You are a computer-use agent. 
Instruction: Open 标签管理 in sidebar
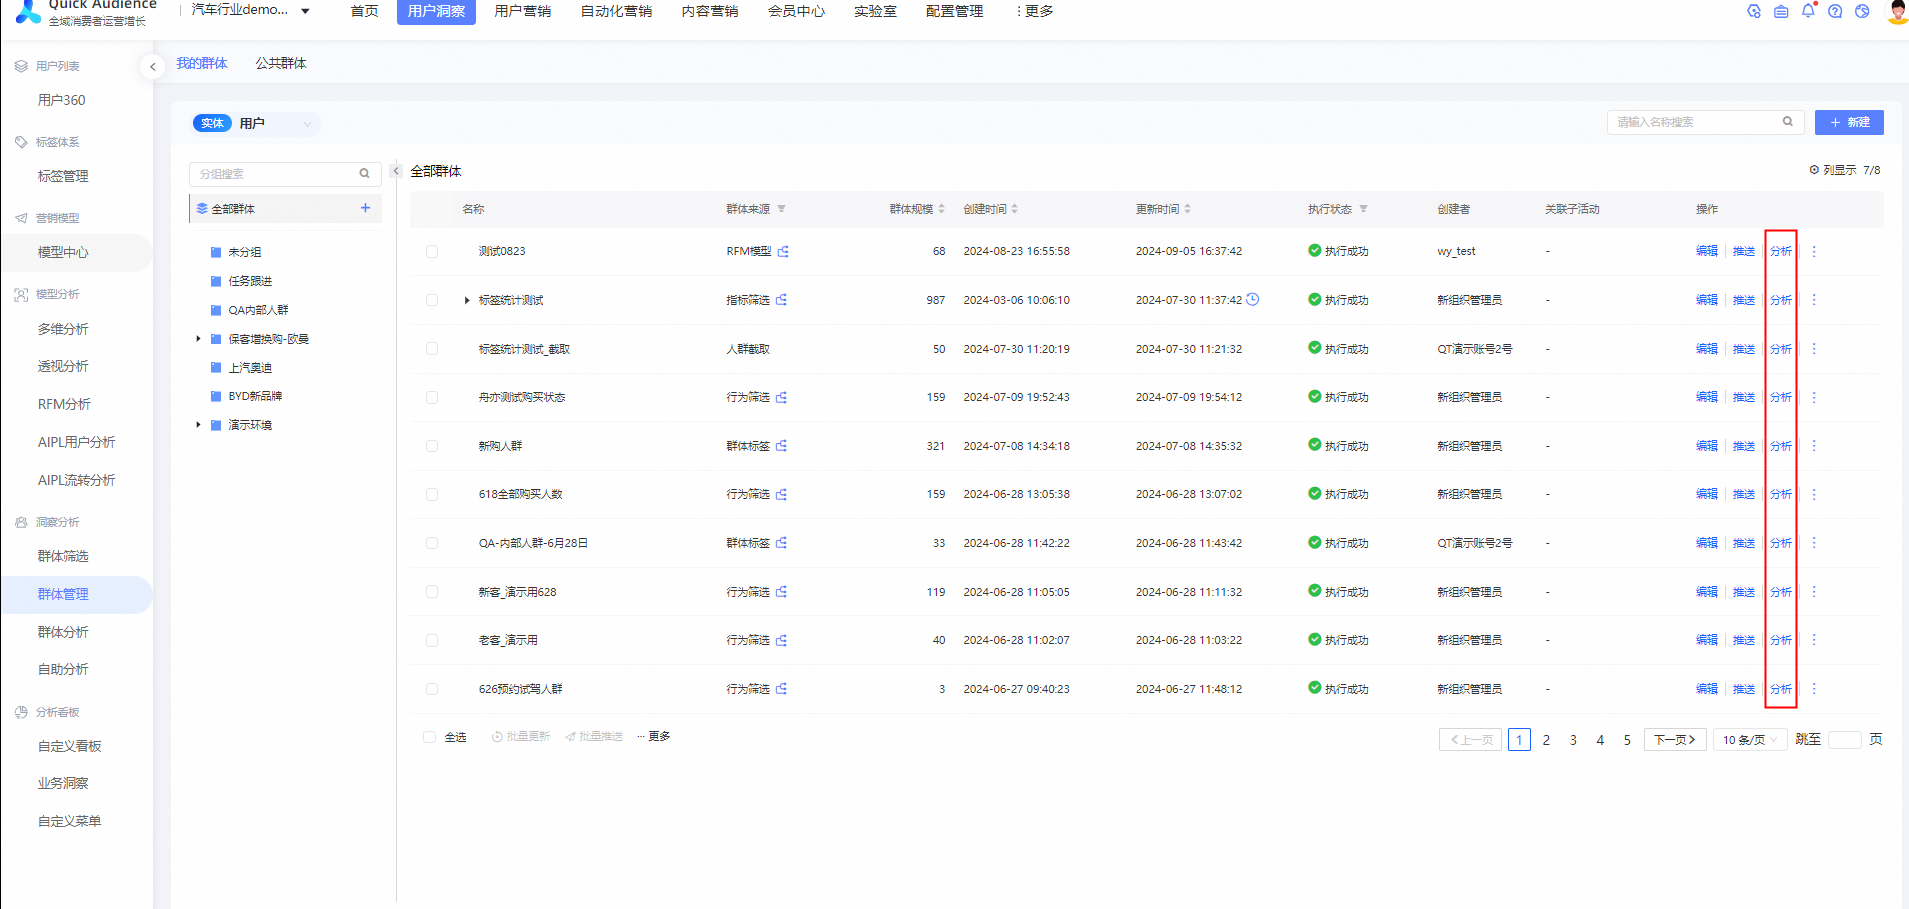63,176
